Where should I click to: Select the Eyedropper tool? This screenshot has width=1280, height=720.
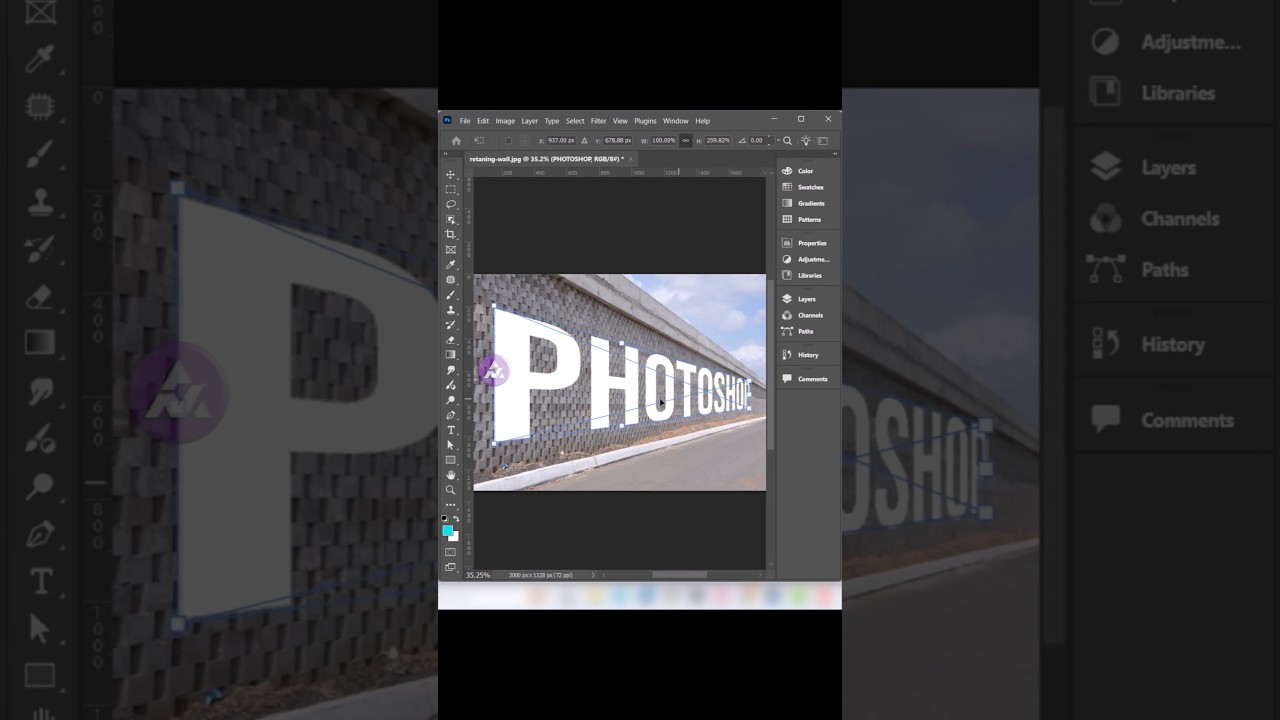451,265
